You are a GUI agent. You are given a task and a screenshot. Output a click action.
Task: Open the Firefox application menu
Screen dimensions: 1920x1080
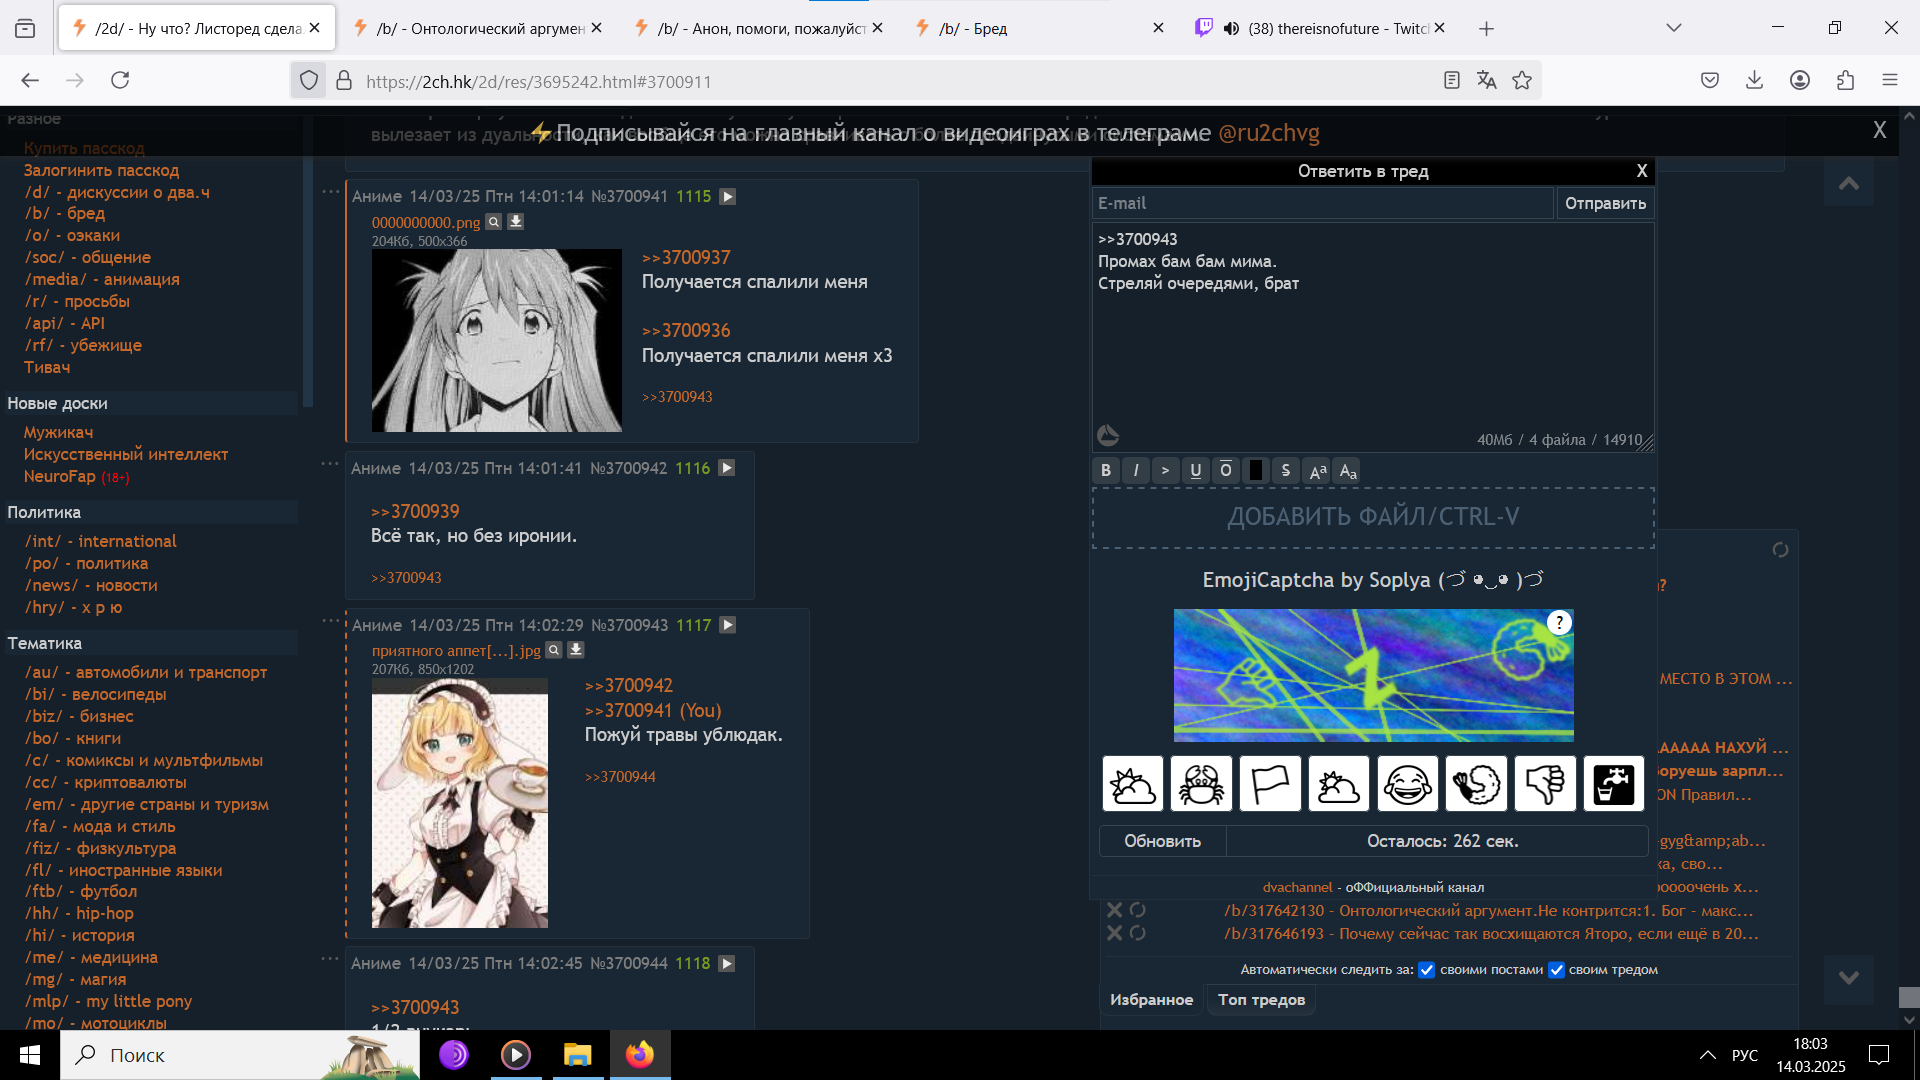click(x=1890, y=81)
